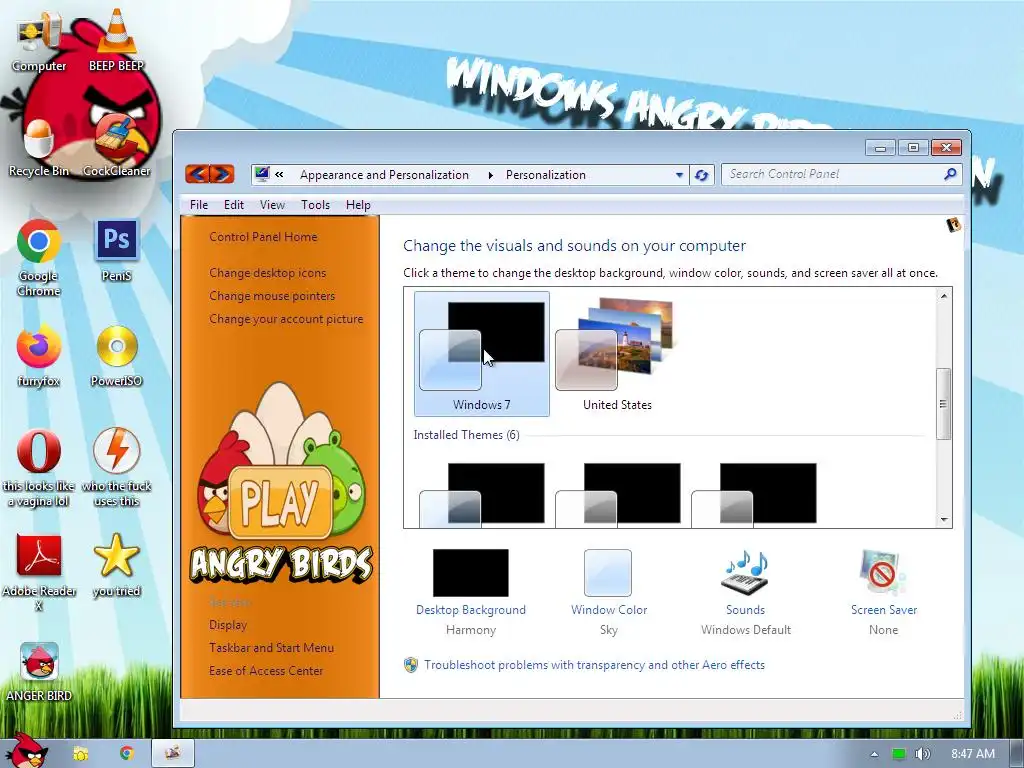Viewport: 1024px width, 768px height.
Task: Select the ANGER BIRD desktop icon
Action: pos(39,671)
